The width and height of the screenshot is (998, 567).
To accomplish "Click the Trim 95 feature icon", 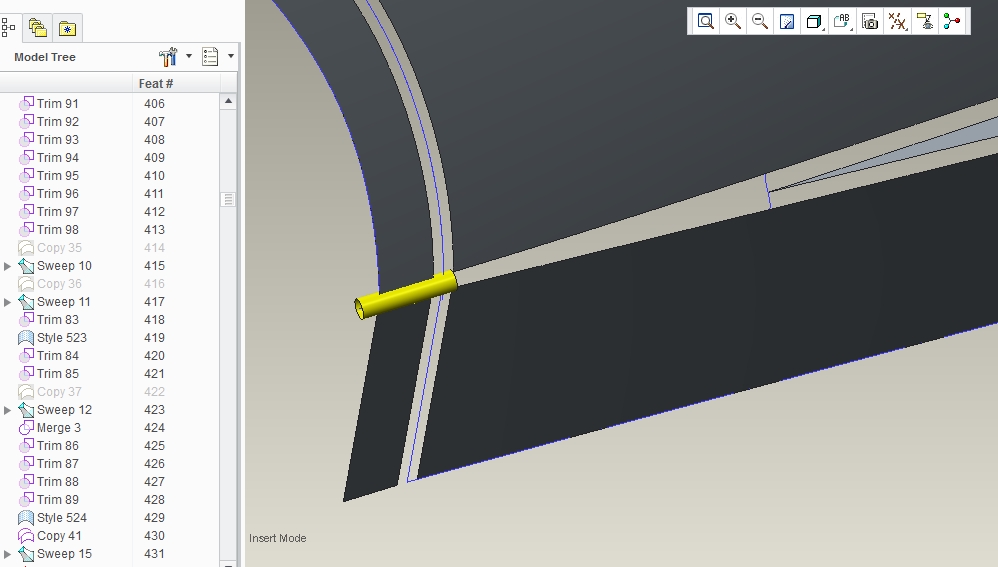I will [26, 175].
